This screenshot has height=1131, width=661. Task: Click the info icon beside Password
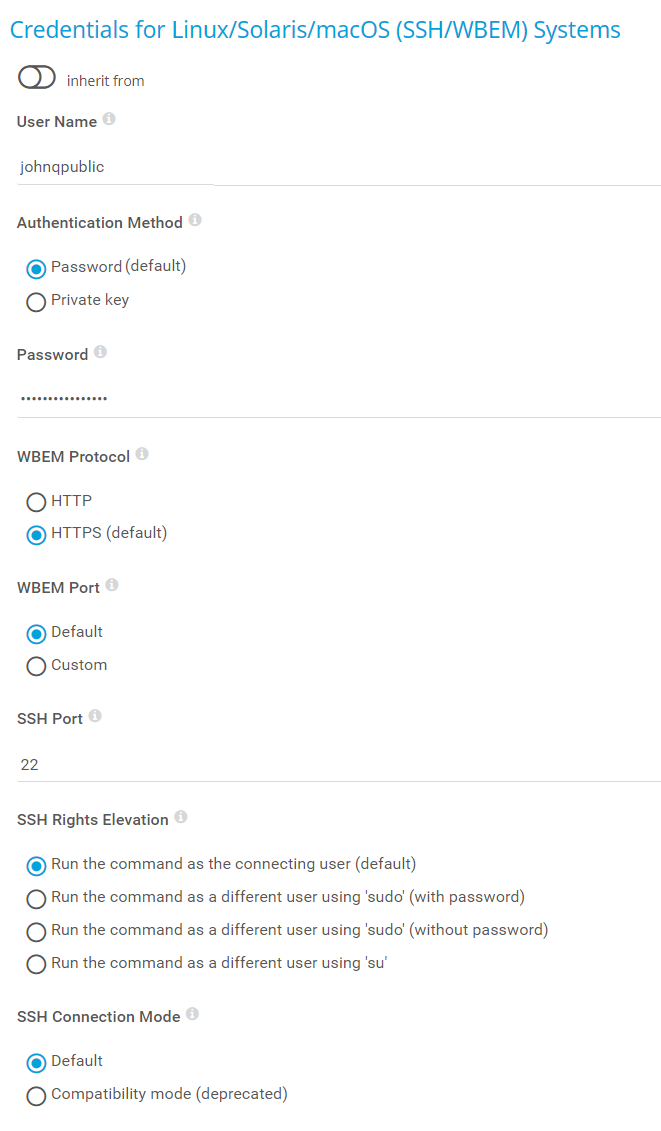[100, 352]
